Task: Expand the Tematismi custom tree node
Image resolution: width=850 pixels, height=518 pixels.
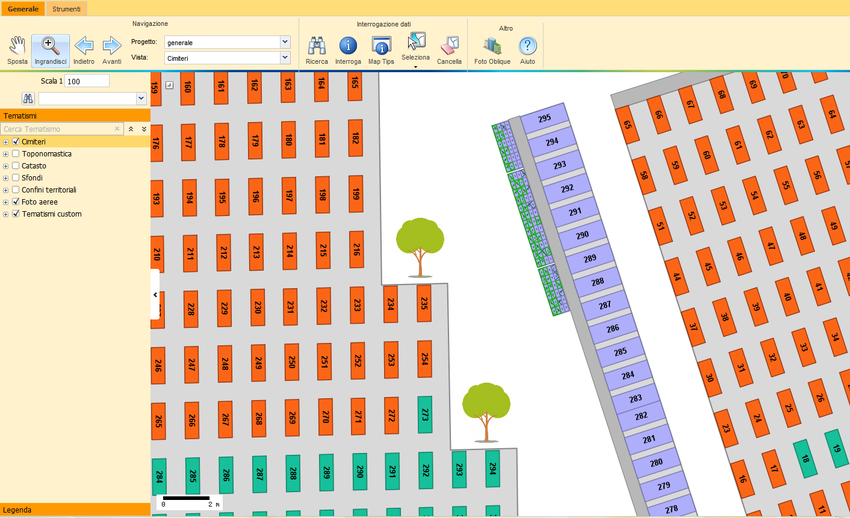Action: [5, 214]
